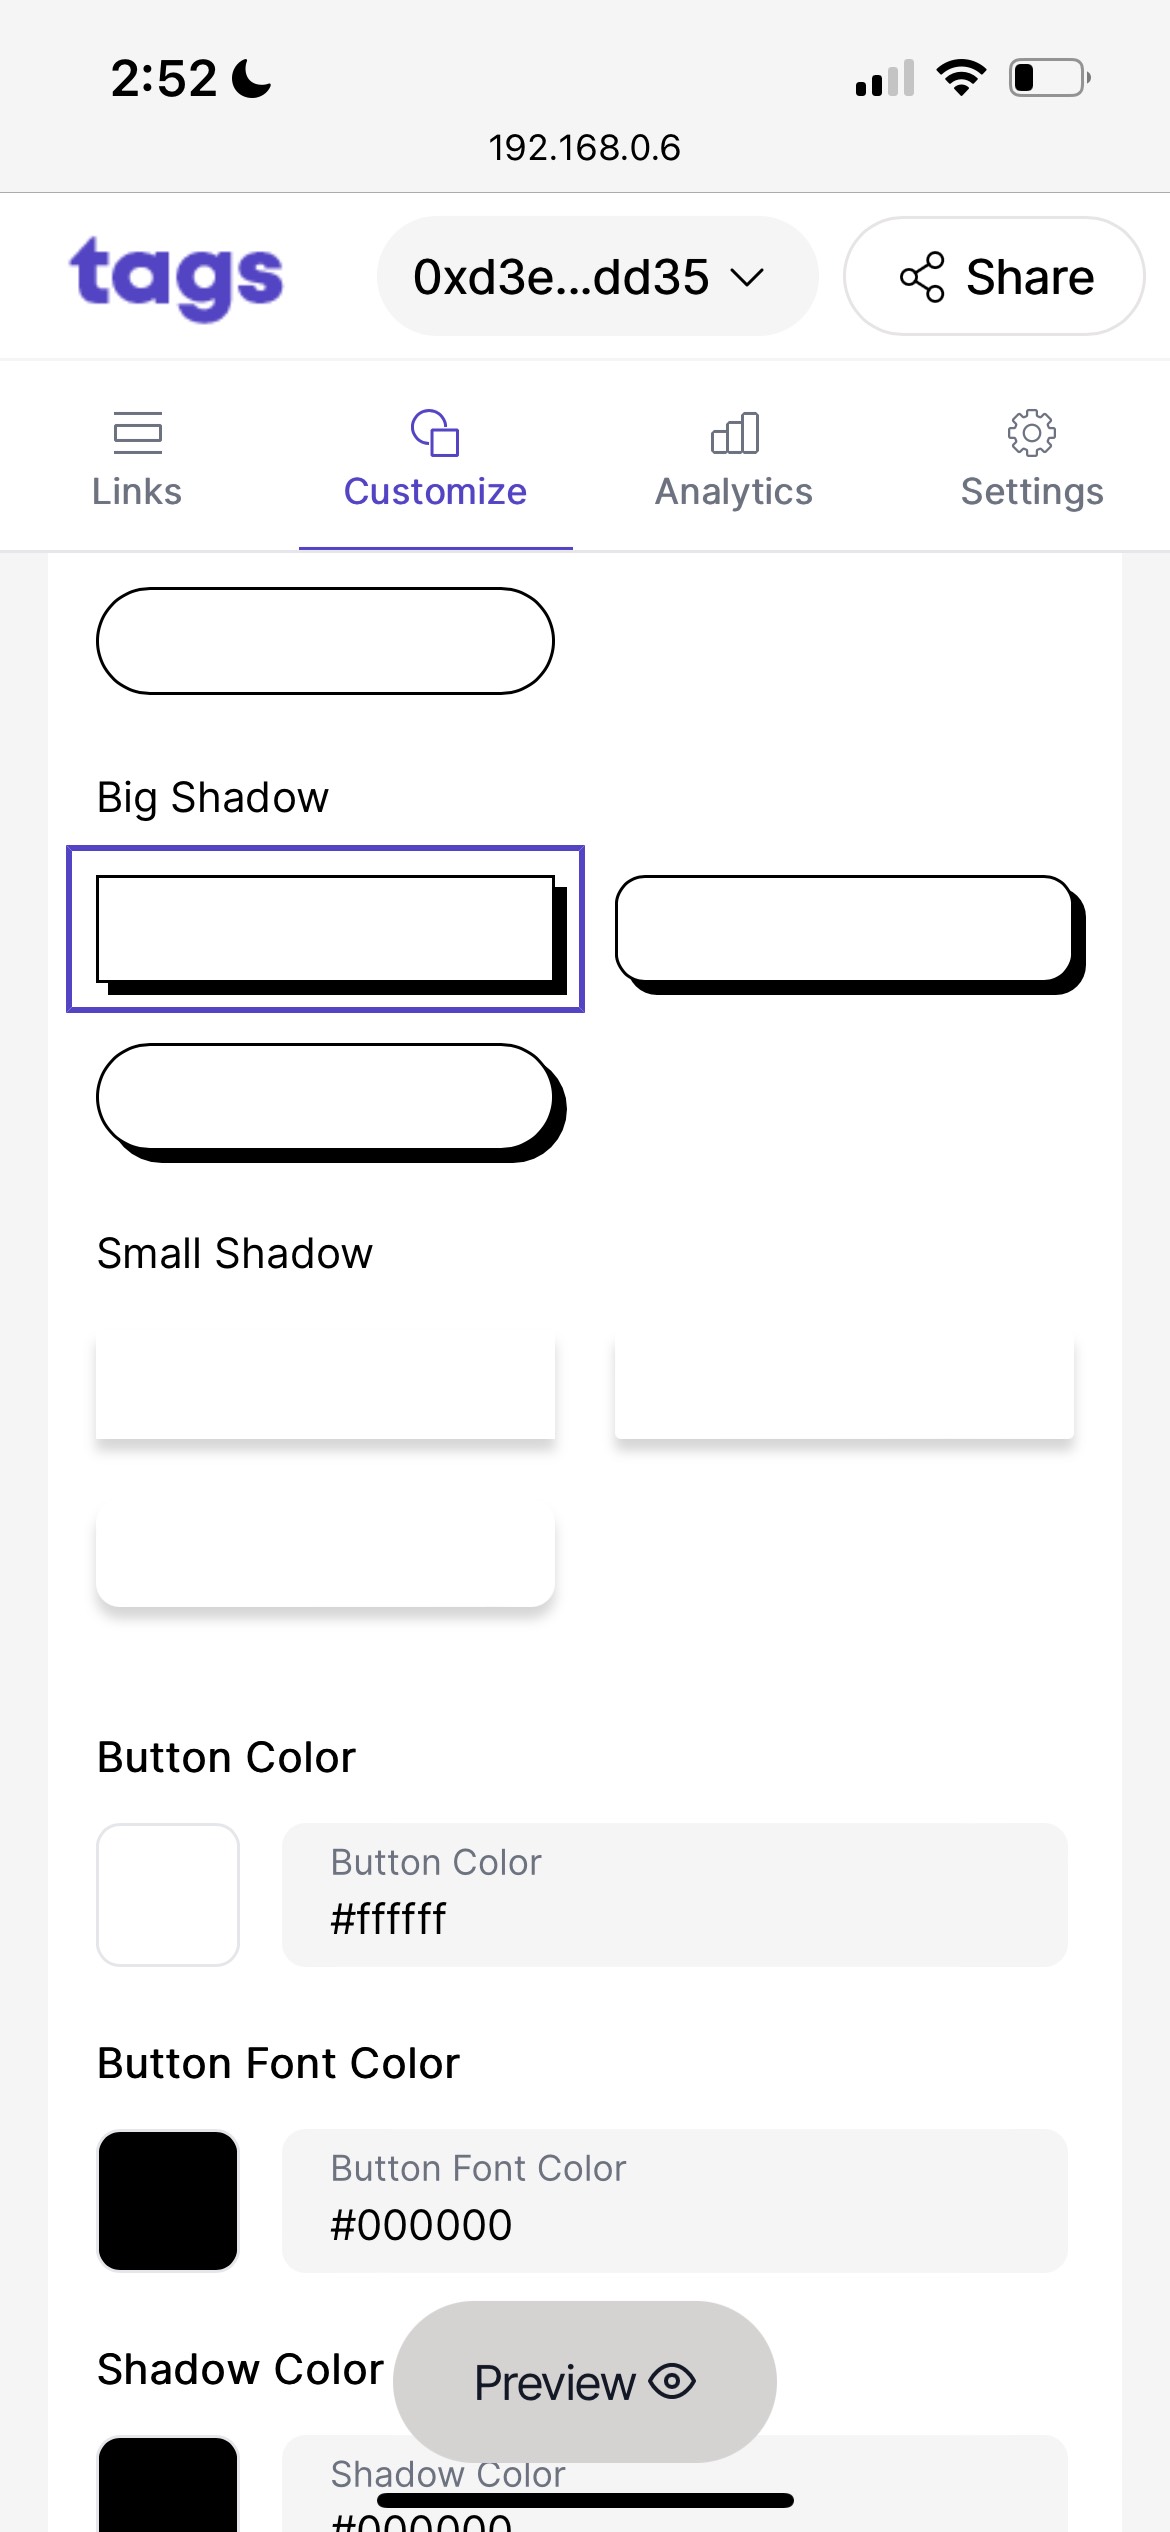This screenshot has width=1170, height=2532.
Task: Open the Settings gear icon
Action: point(1032,433)
